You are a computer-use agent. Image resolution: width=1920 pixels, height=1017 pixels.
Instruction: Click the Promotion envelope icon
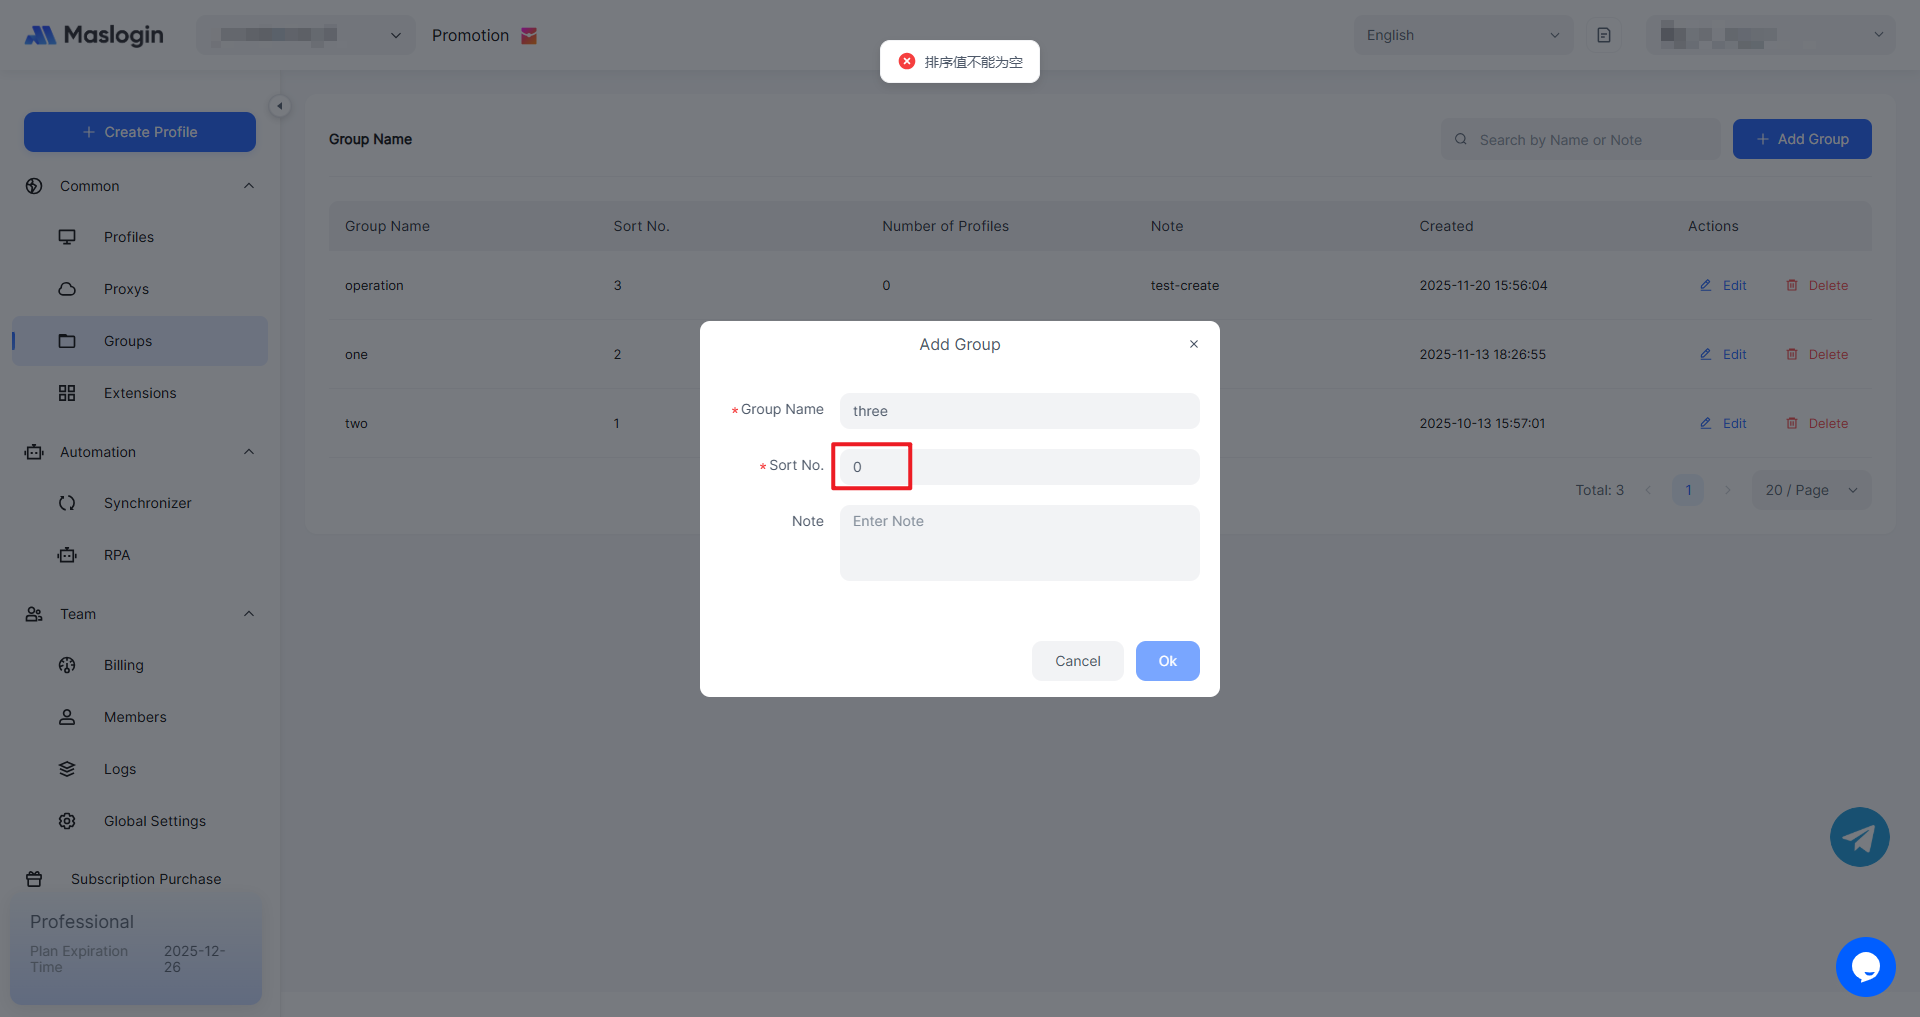click(x=529, y=36)
